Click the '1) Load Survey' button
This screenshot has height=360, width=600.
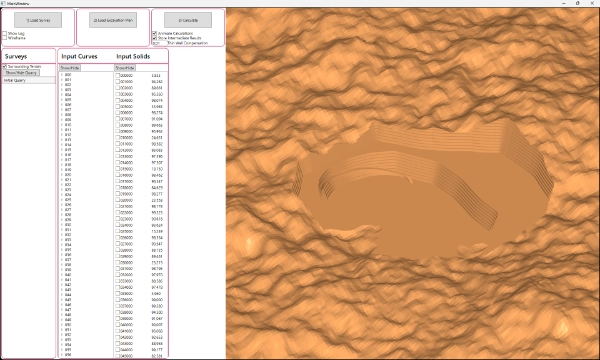[38, 20]
